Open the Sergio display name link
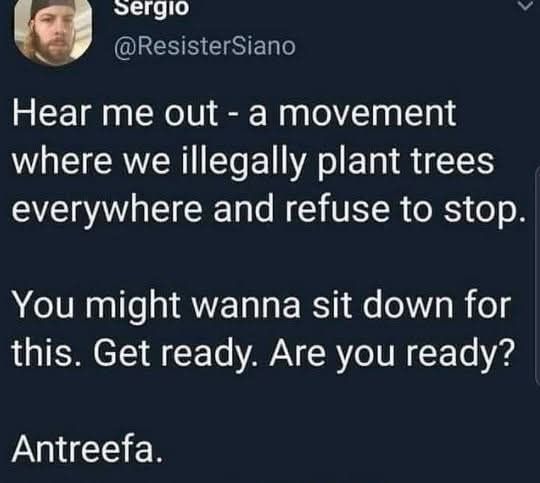The height and width of the screenshot is (483, 540). [x=152, y=8]
